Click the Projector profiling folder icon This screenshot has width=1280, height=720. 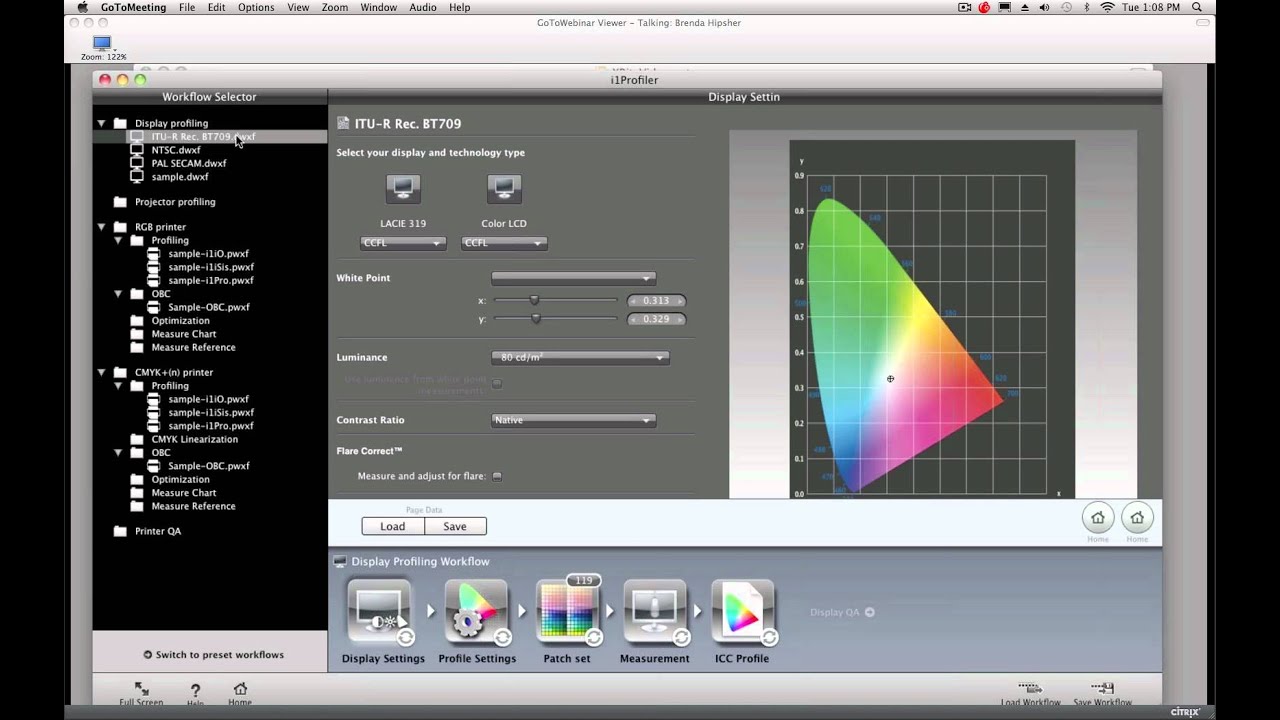click(120, 202)
